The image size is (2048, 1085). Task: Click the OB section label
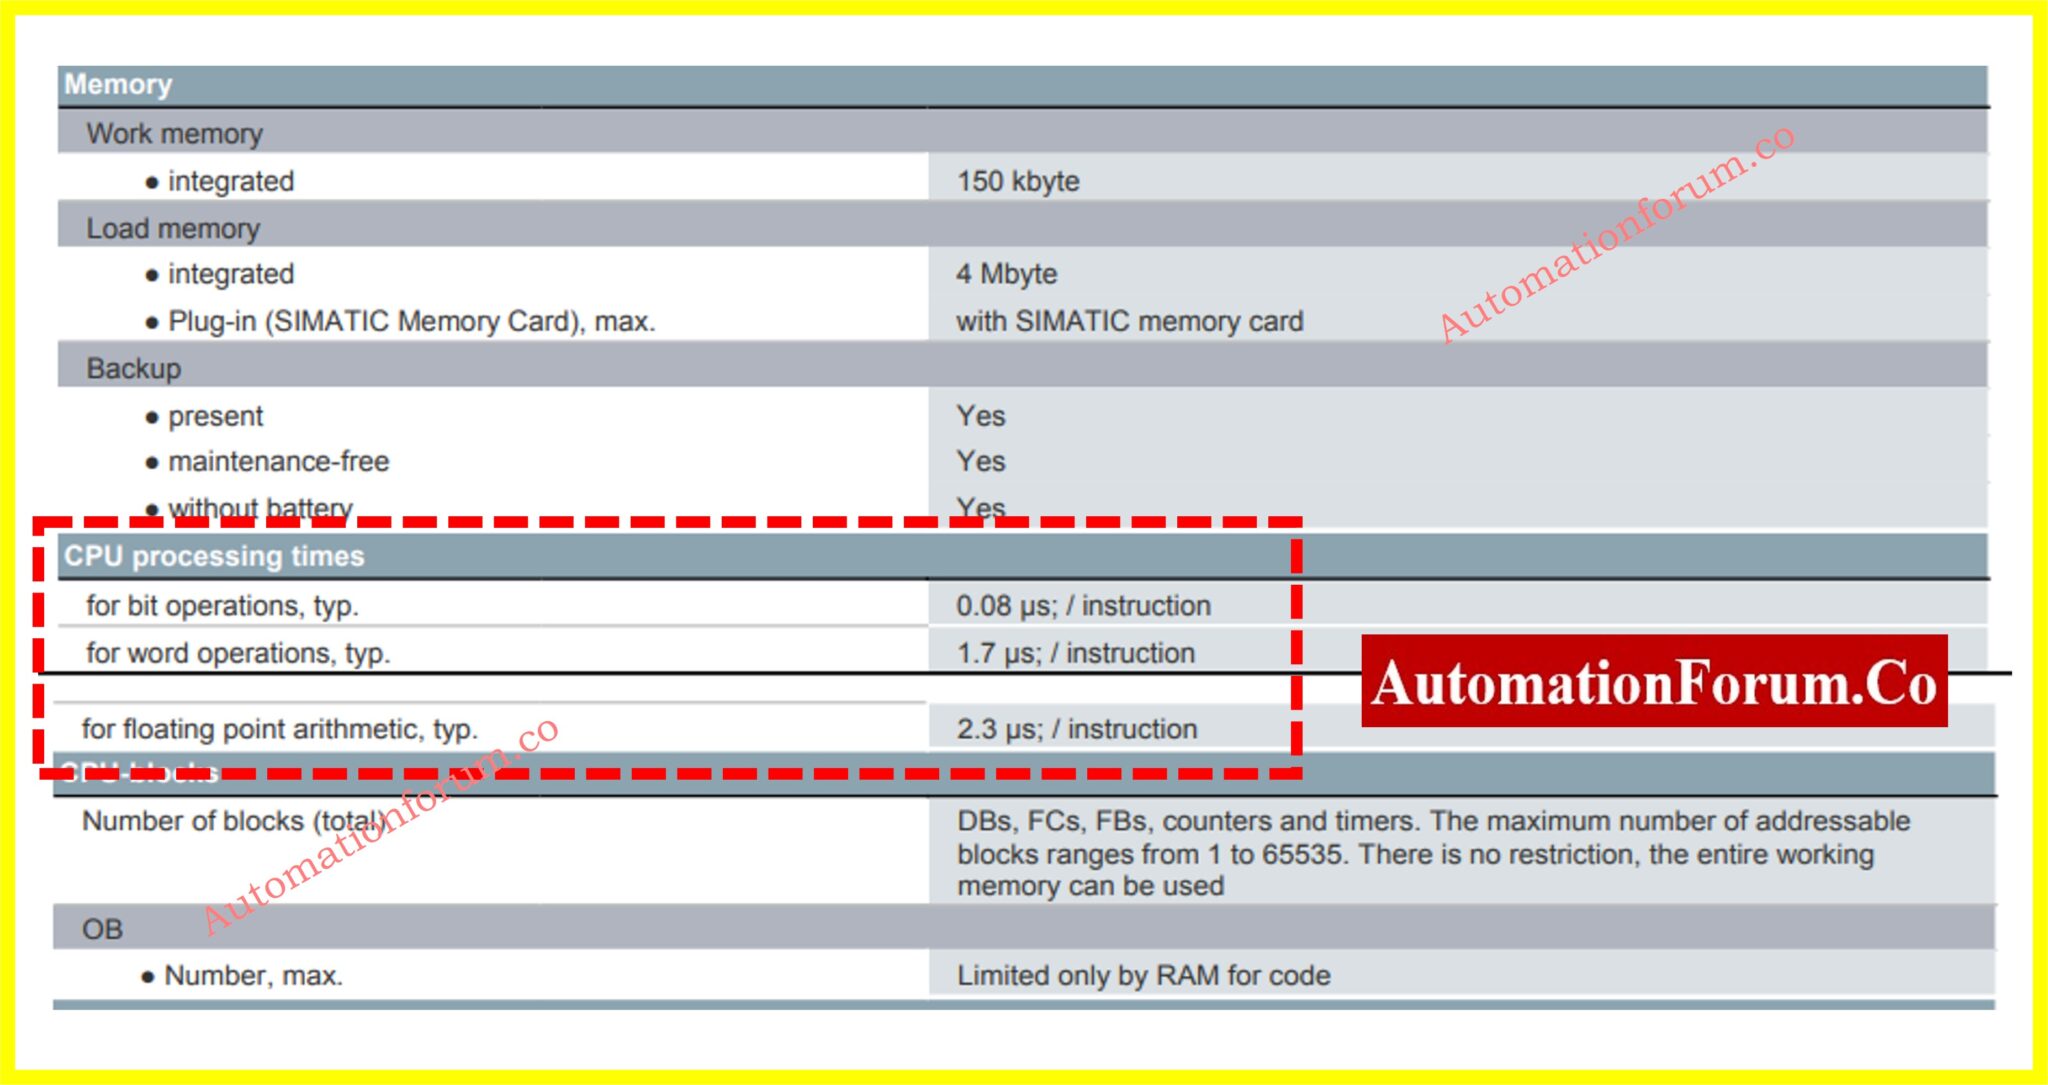click(102, 927)
